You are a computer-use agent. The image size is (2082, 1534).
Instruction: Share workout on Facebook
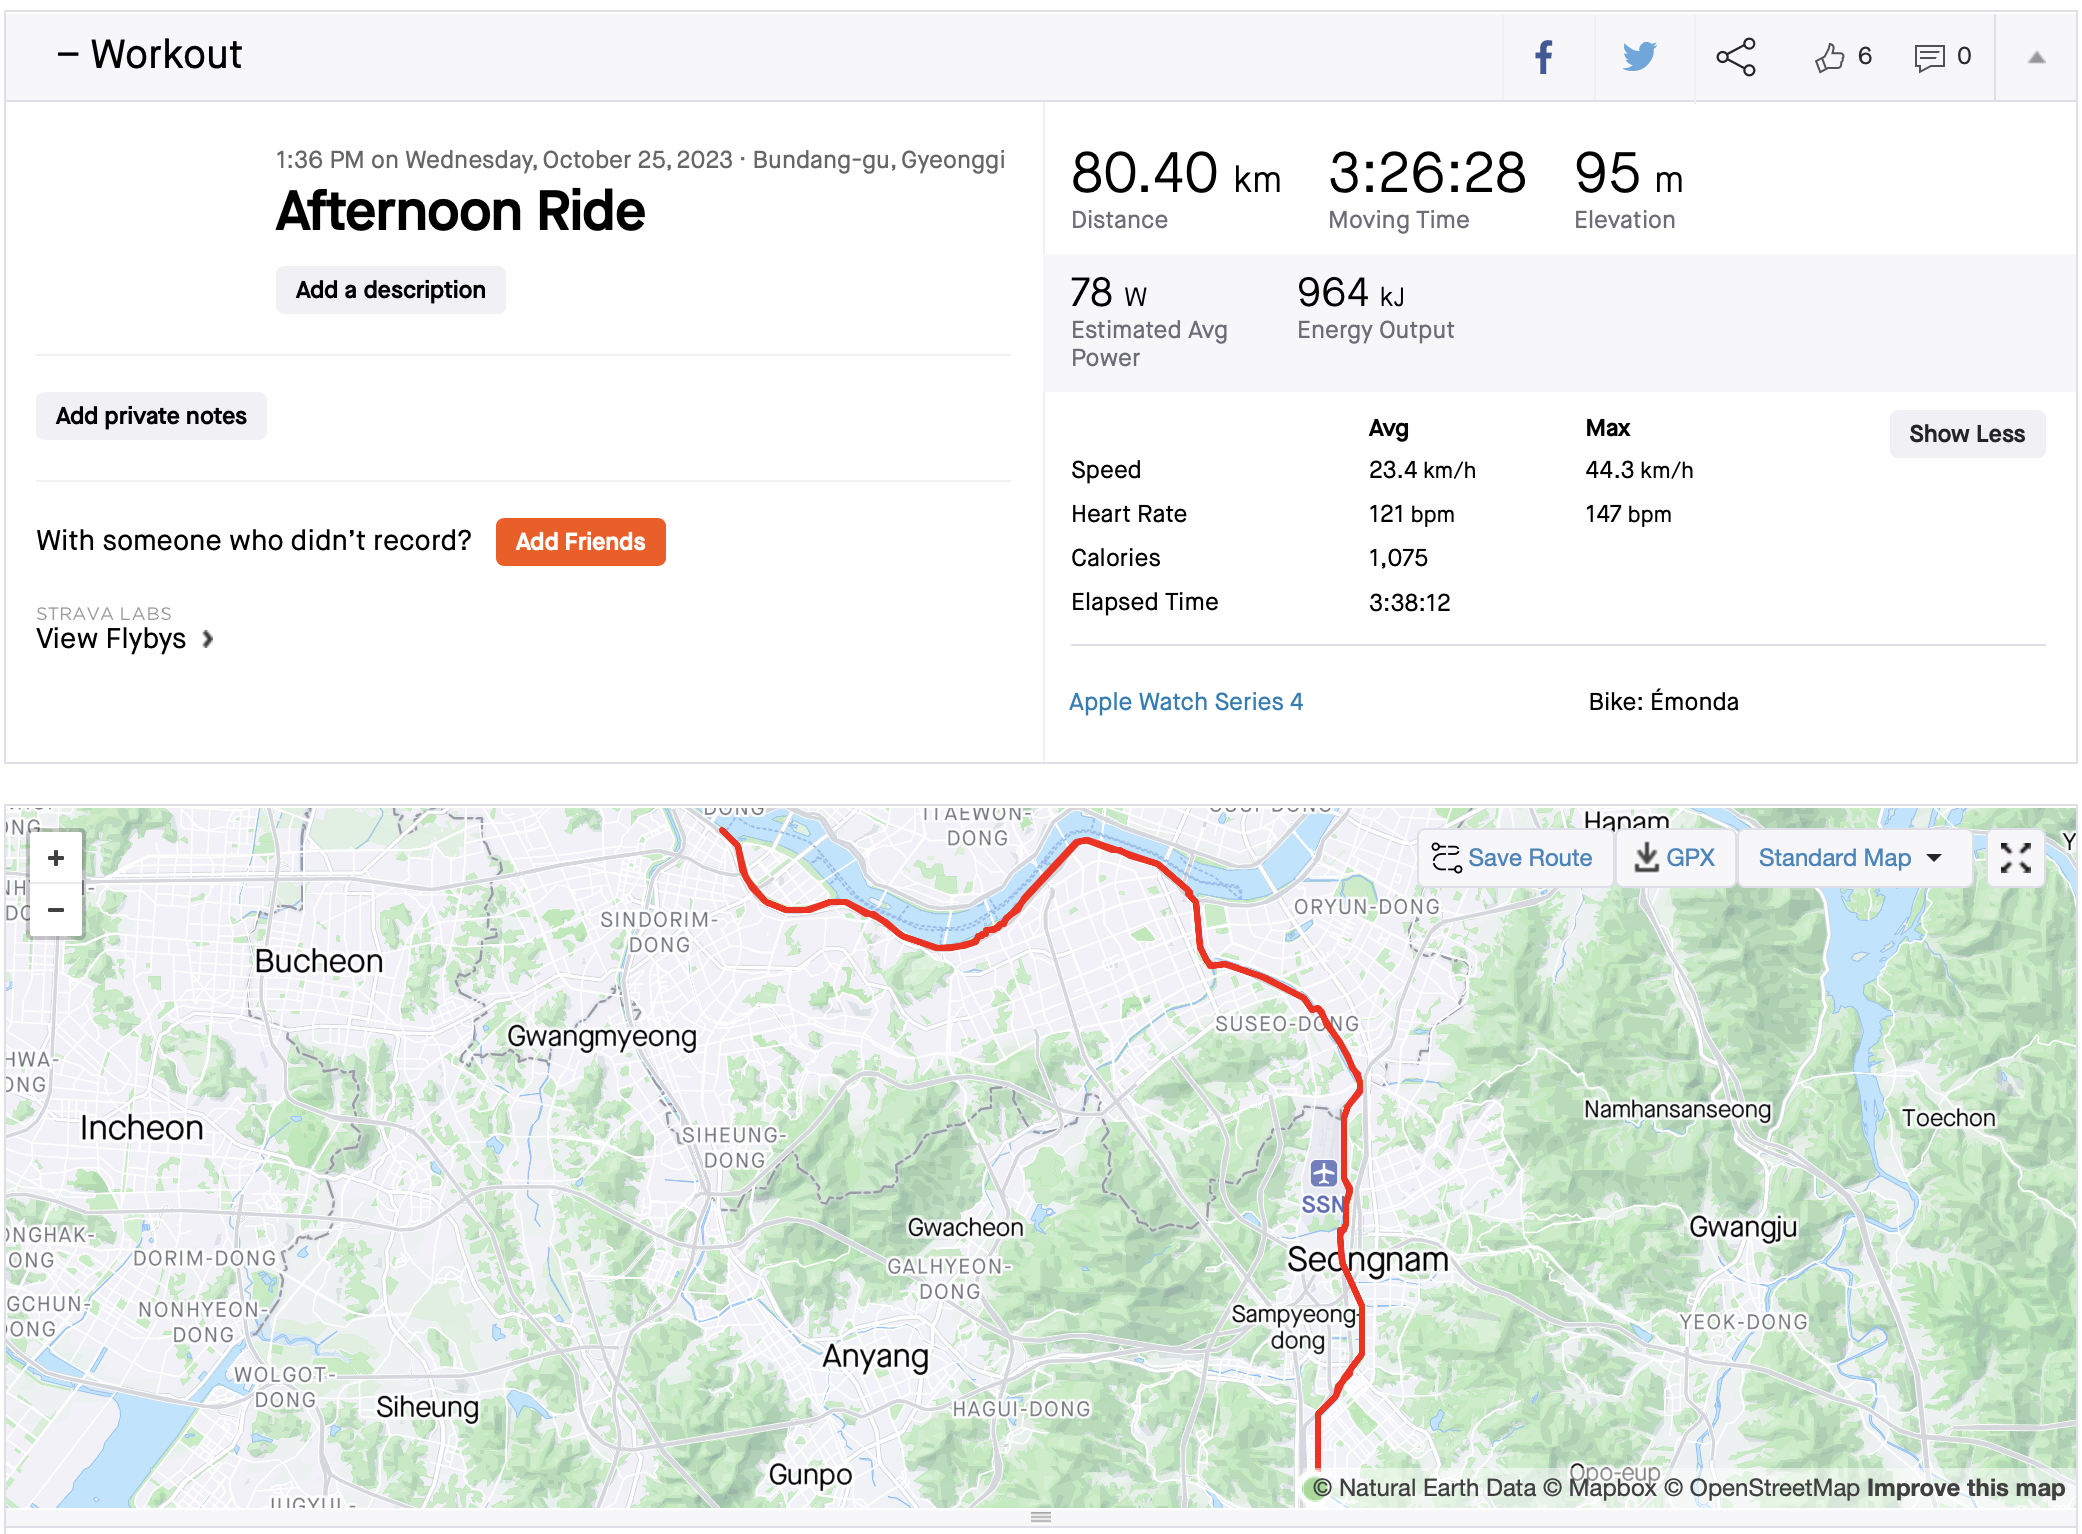click(x=1546, y=57)
